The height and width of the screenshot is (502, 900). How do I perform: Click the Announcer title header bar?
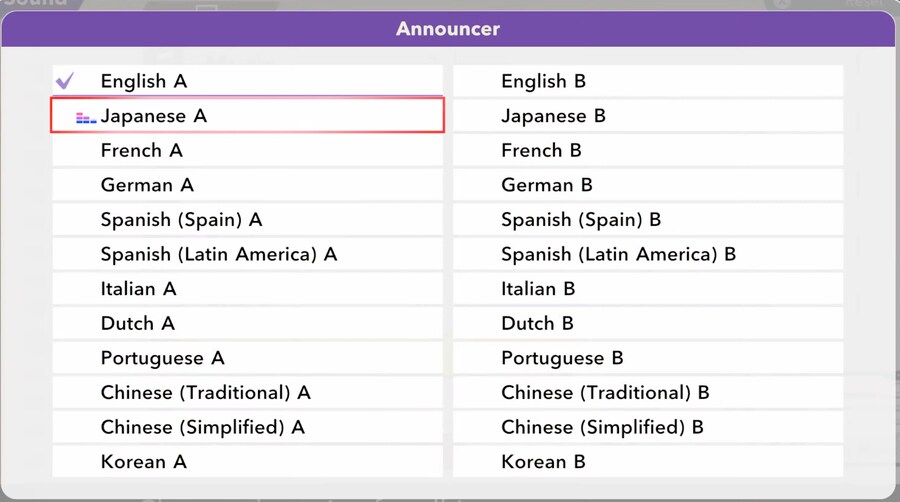coord(448,29)
